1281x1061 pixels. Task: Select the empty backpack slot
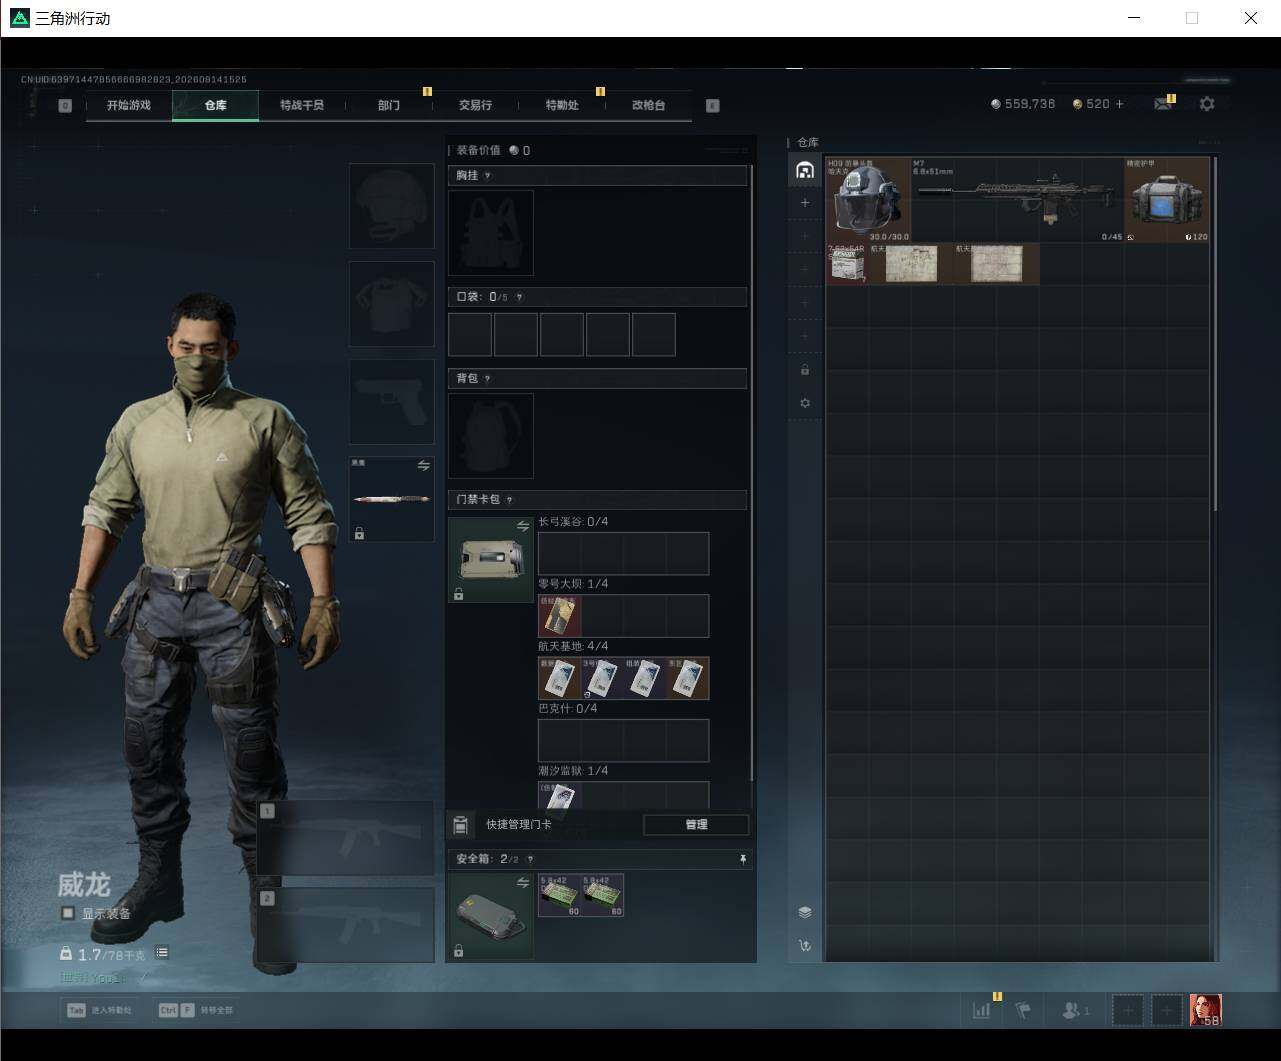coord(491,436)
